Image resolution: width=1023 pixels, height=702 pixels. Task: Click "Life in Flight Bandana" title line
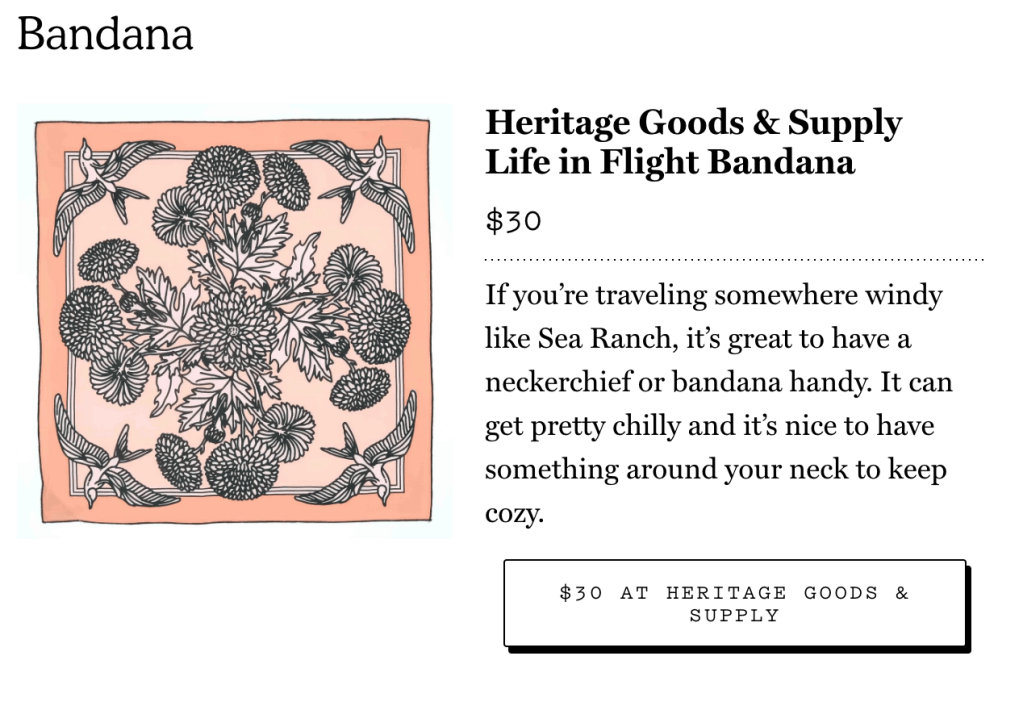pos(669,162)
